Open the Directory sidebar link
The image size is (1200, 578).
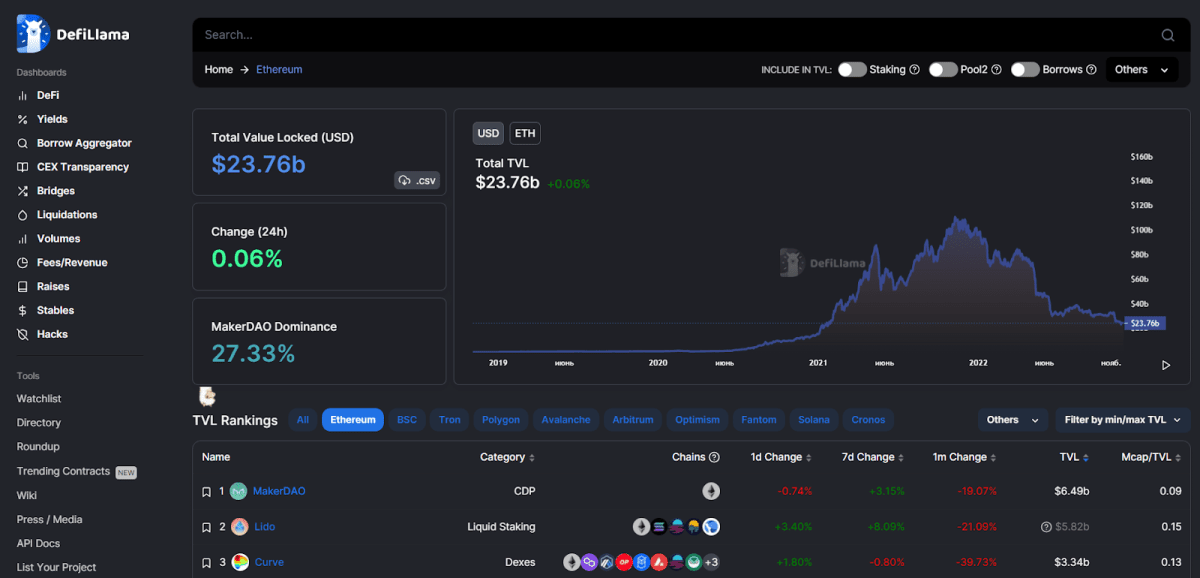pyautogui.click(x=39, y=423)
